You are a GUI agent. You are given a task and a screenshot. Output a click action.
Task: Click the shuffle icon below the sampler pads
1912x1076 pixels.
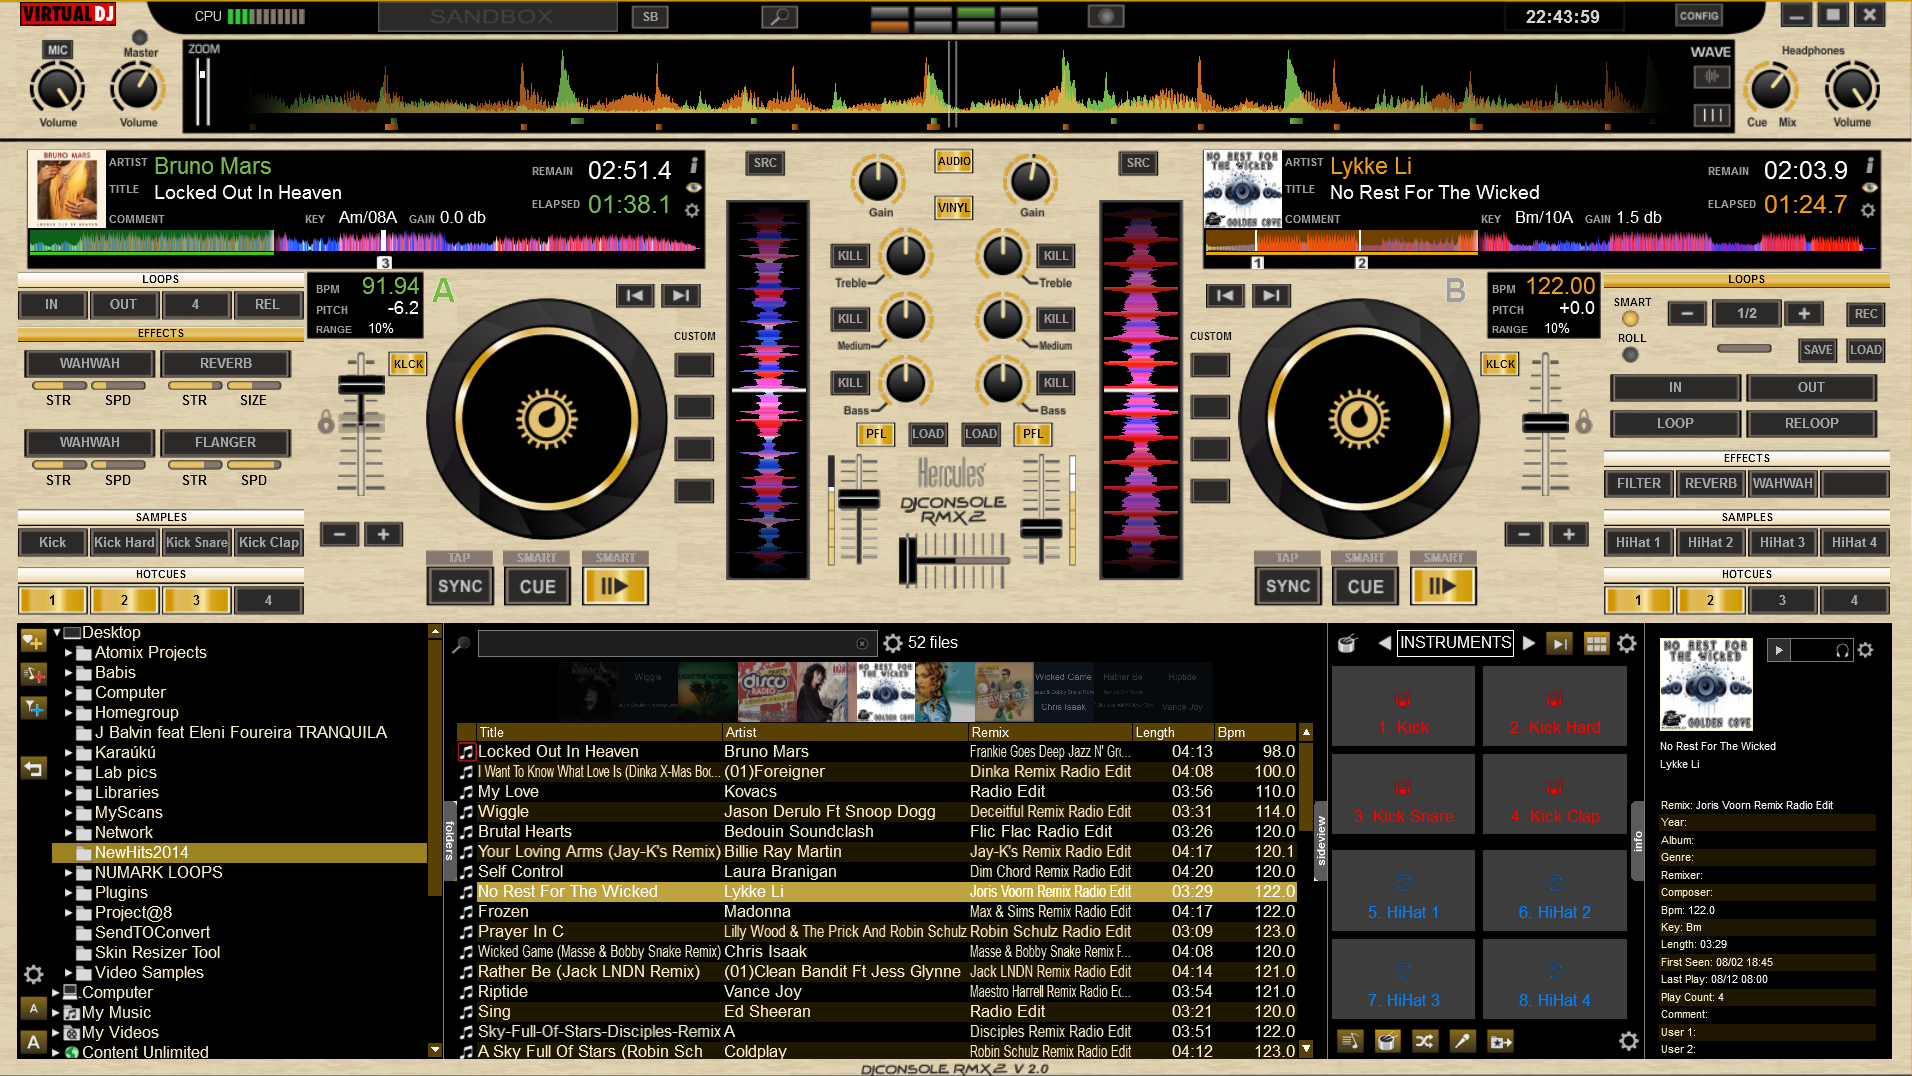coord(1424,1041)
